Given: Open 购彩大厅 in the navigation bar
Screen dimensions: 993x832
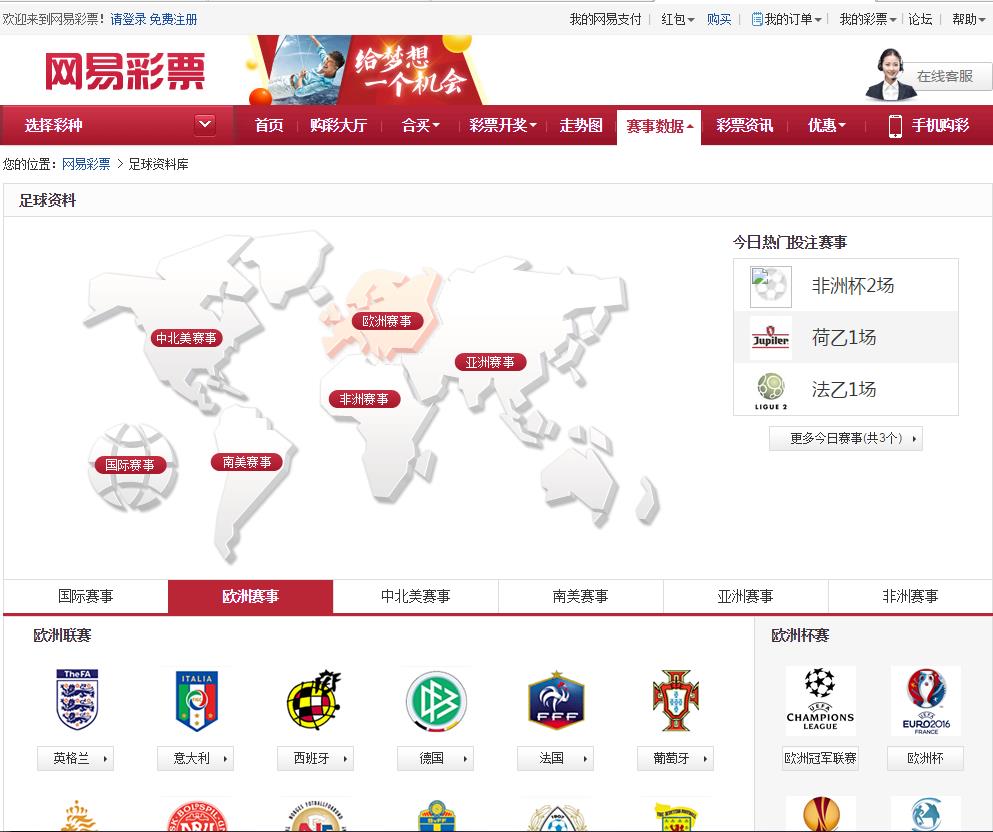Looking at the screenshot, I should tap(339, 125).
